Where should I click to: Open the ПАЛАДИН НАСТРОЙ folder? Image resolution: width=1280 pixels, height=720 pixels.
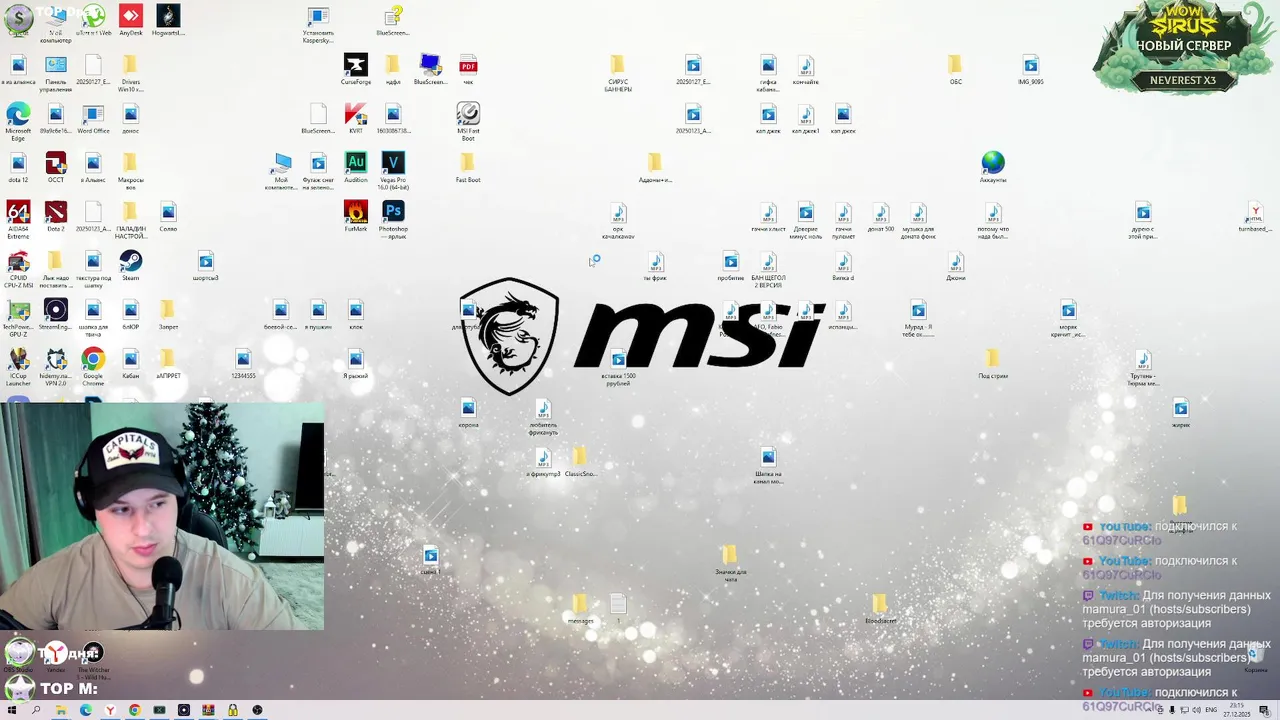pyautogui.click(x=130, y=219)
